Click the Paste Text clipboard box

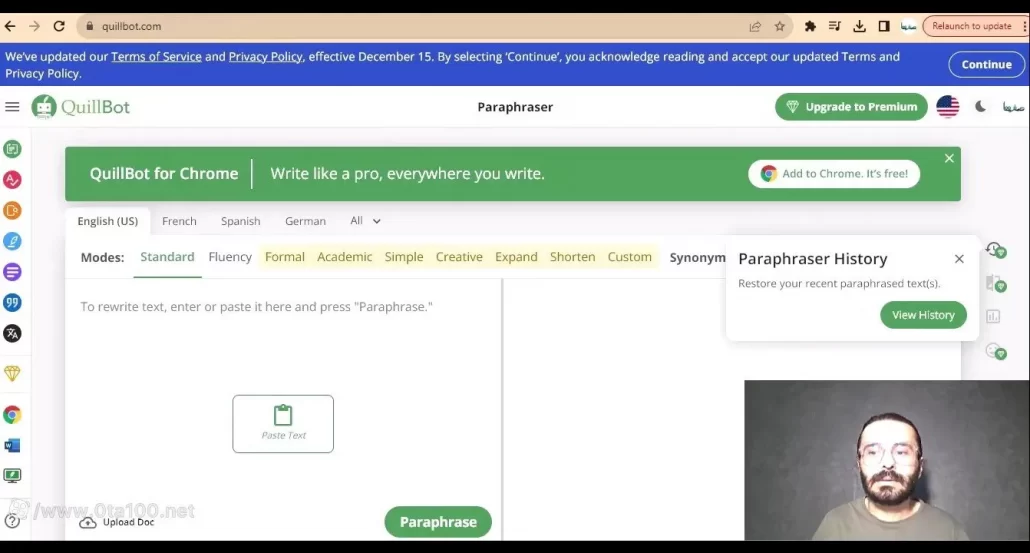(283, 423)
